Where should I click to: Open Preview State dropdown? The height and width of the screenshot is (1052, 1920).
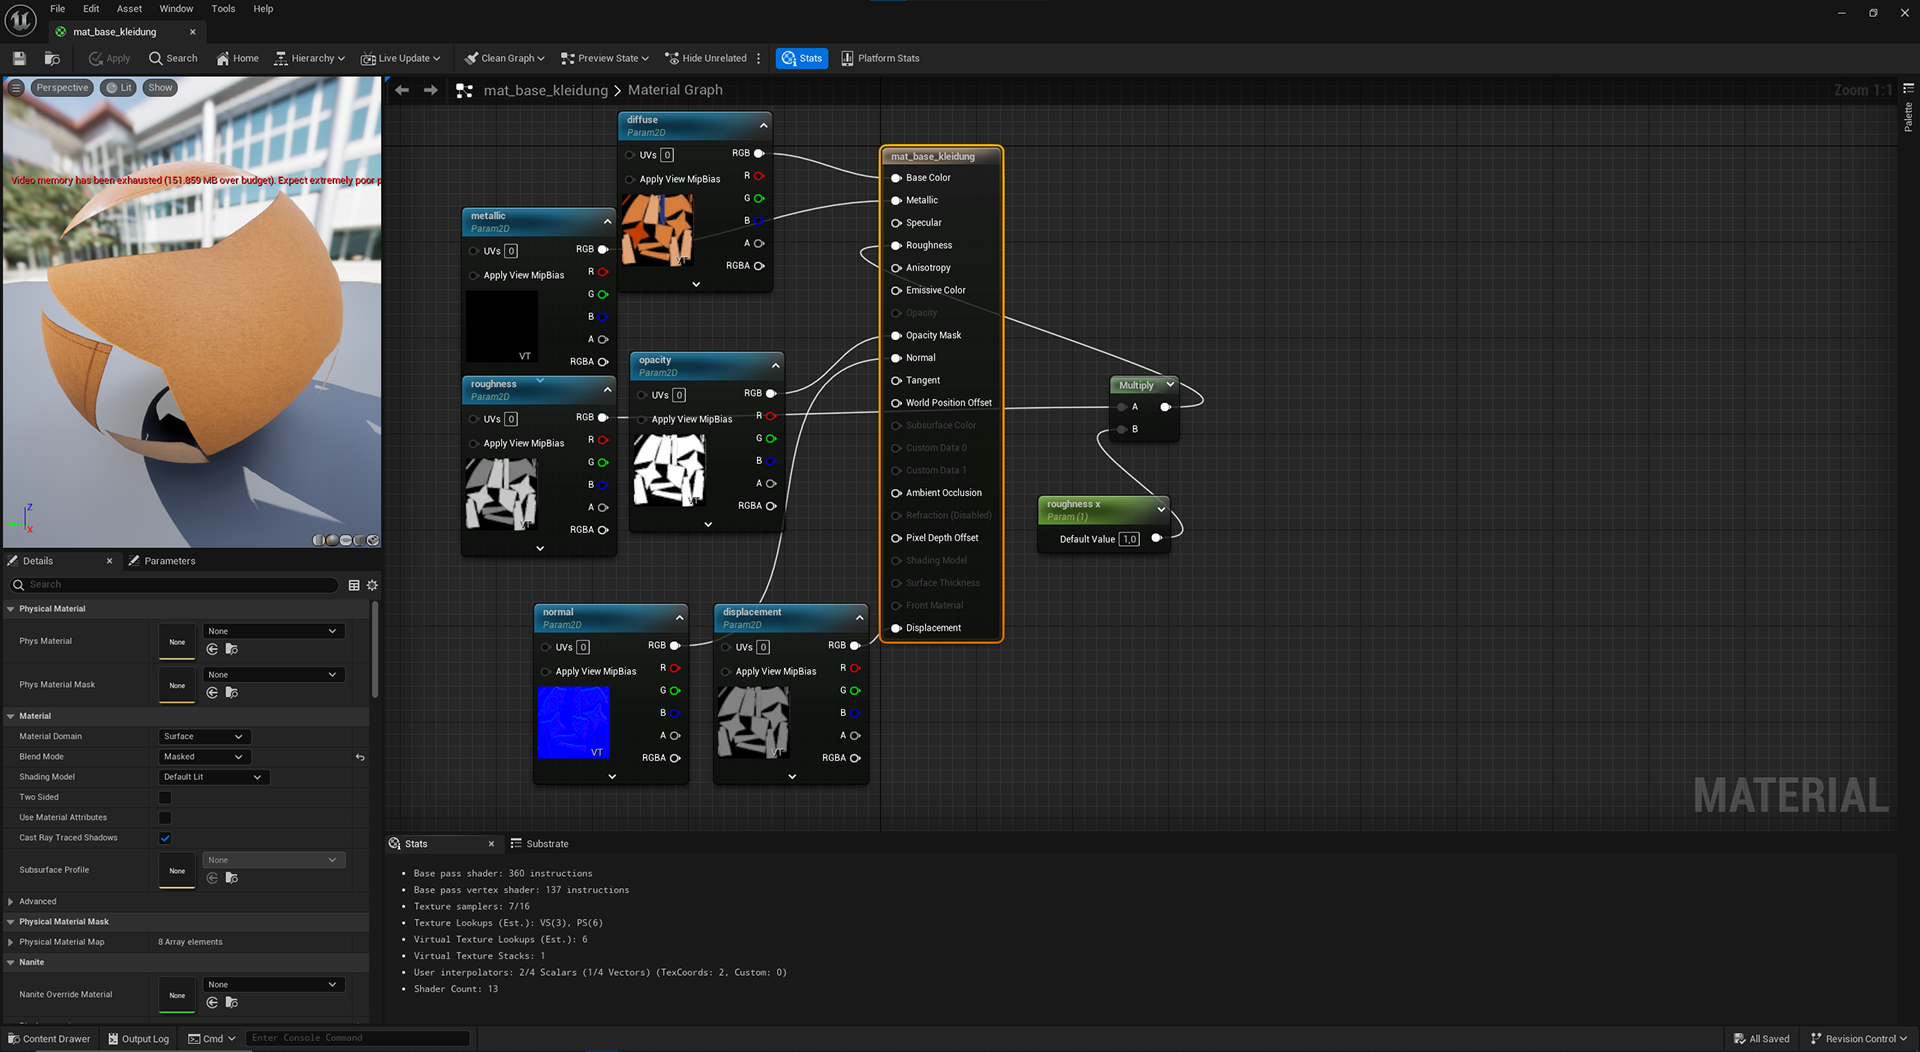(x=604, y=58)
